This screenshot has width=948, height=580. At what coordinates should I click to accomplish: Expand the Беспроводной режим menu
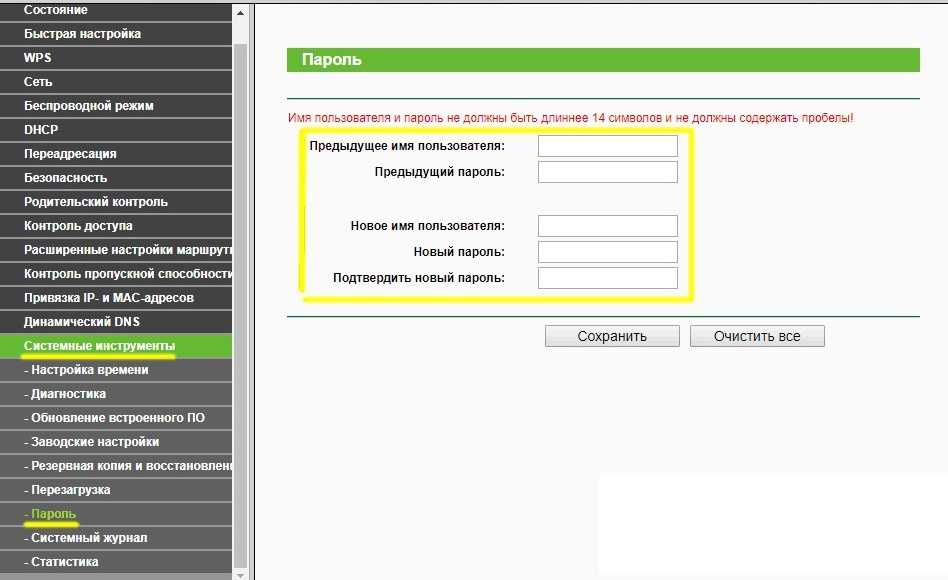[88, 106]
